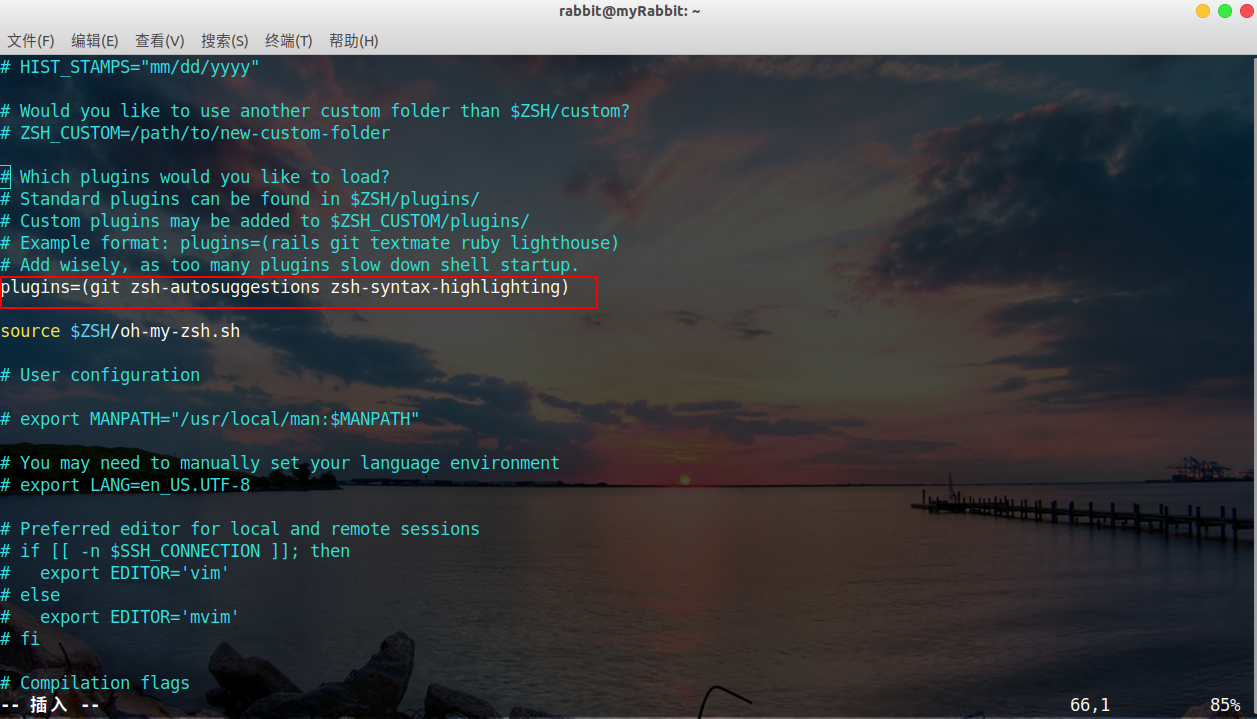Minimize the terminal with the yellow button
This screenshot has height=719, width=1257.
click(x=1202, y=11)
